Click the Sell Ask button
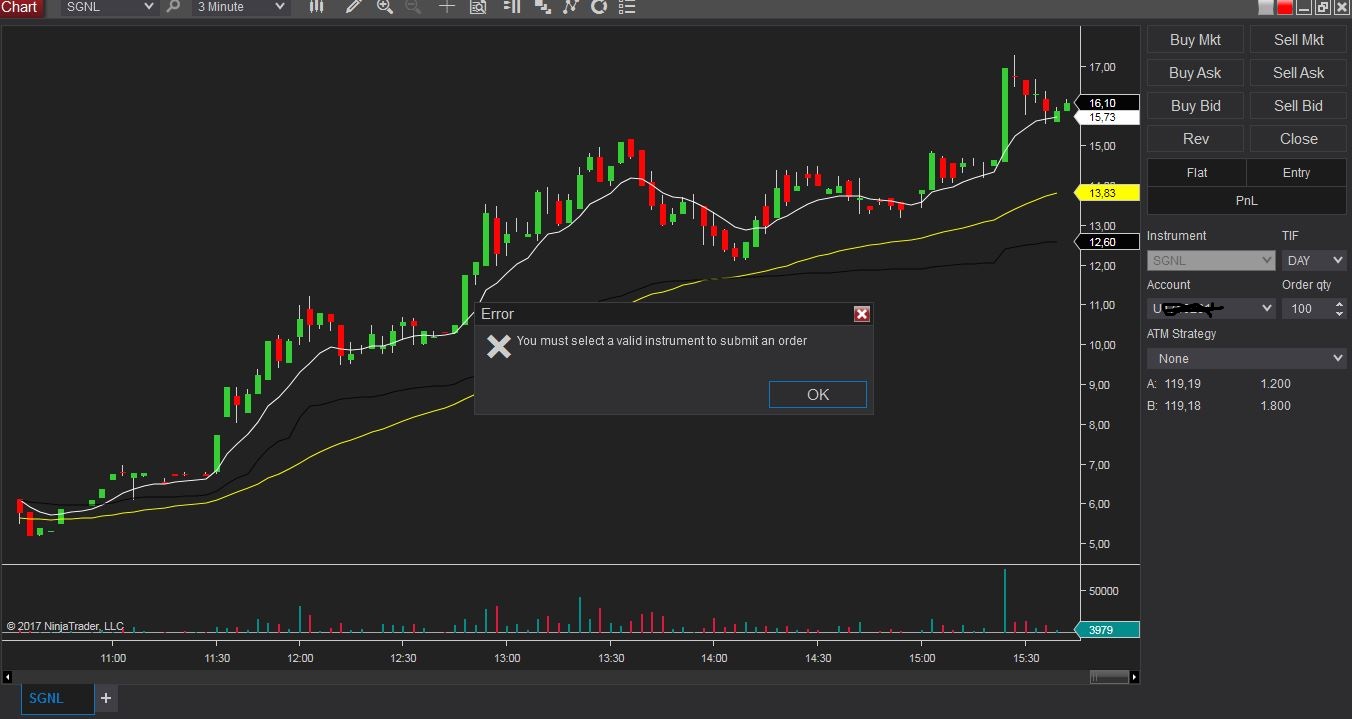The image size is (1352, 719). tap(1298, 73)
